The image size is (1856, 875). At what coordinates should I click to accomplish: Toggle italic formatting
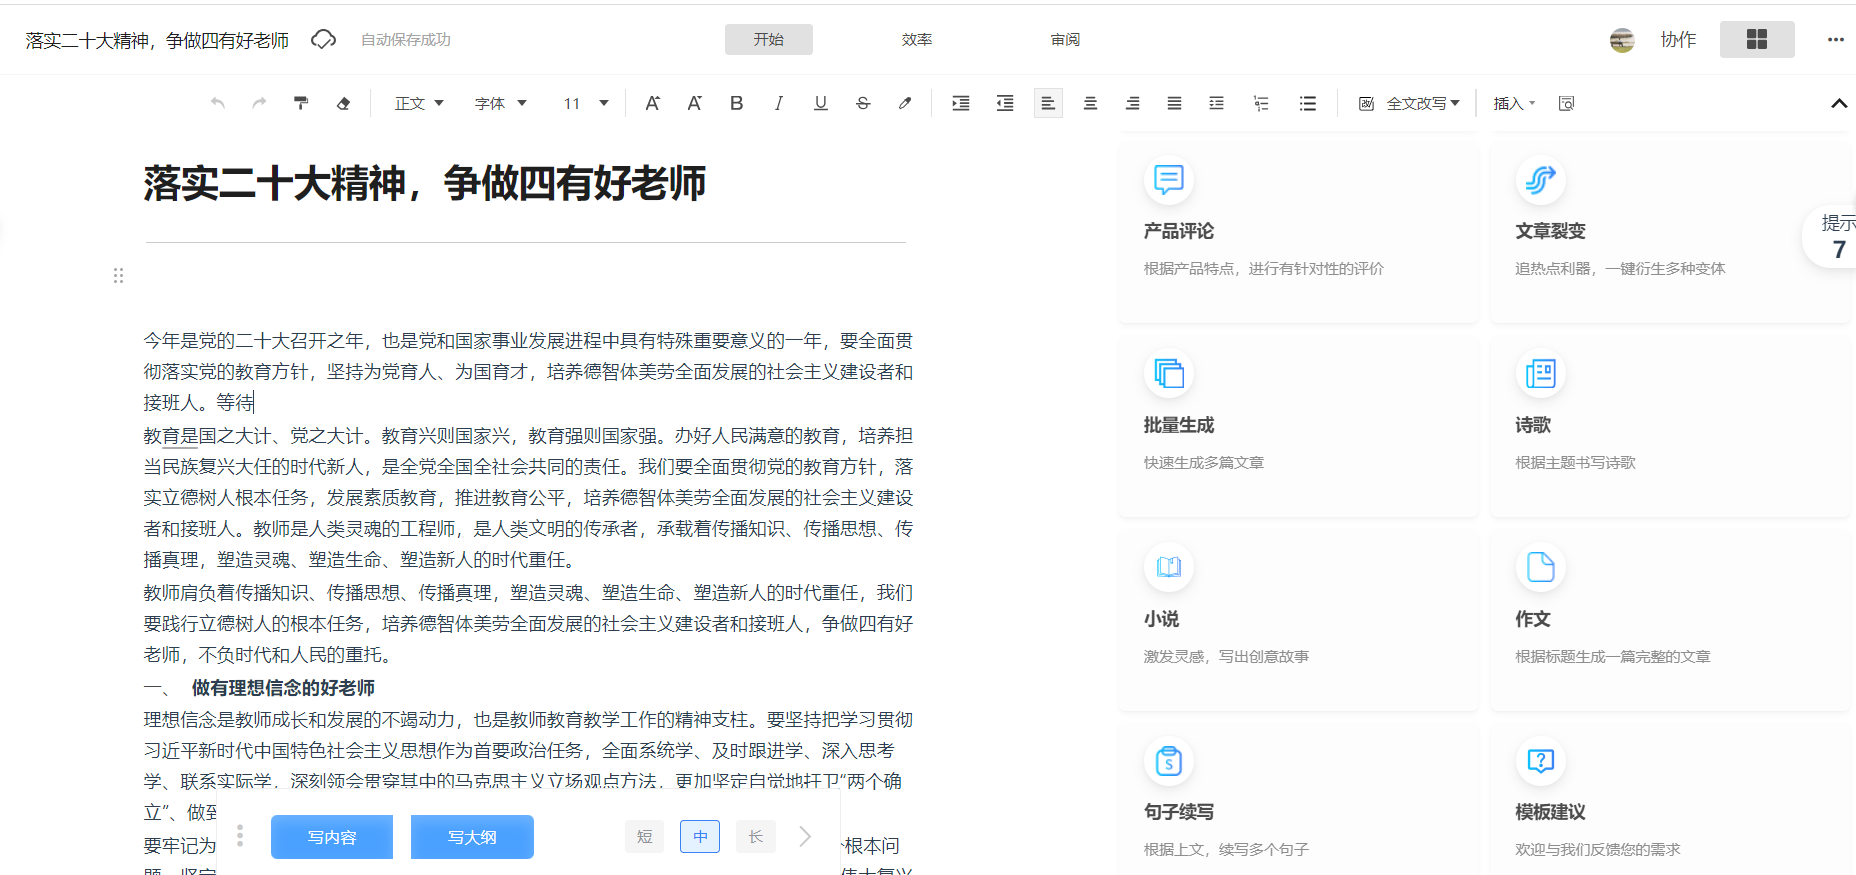[x=779, y=103]
